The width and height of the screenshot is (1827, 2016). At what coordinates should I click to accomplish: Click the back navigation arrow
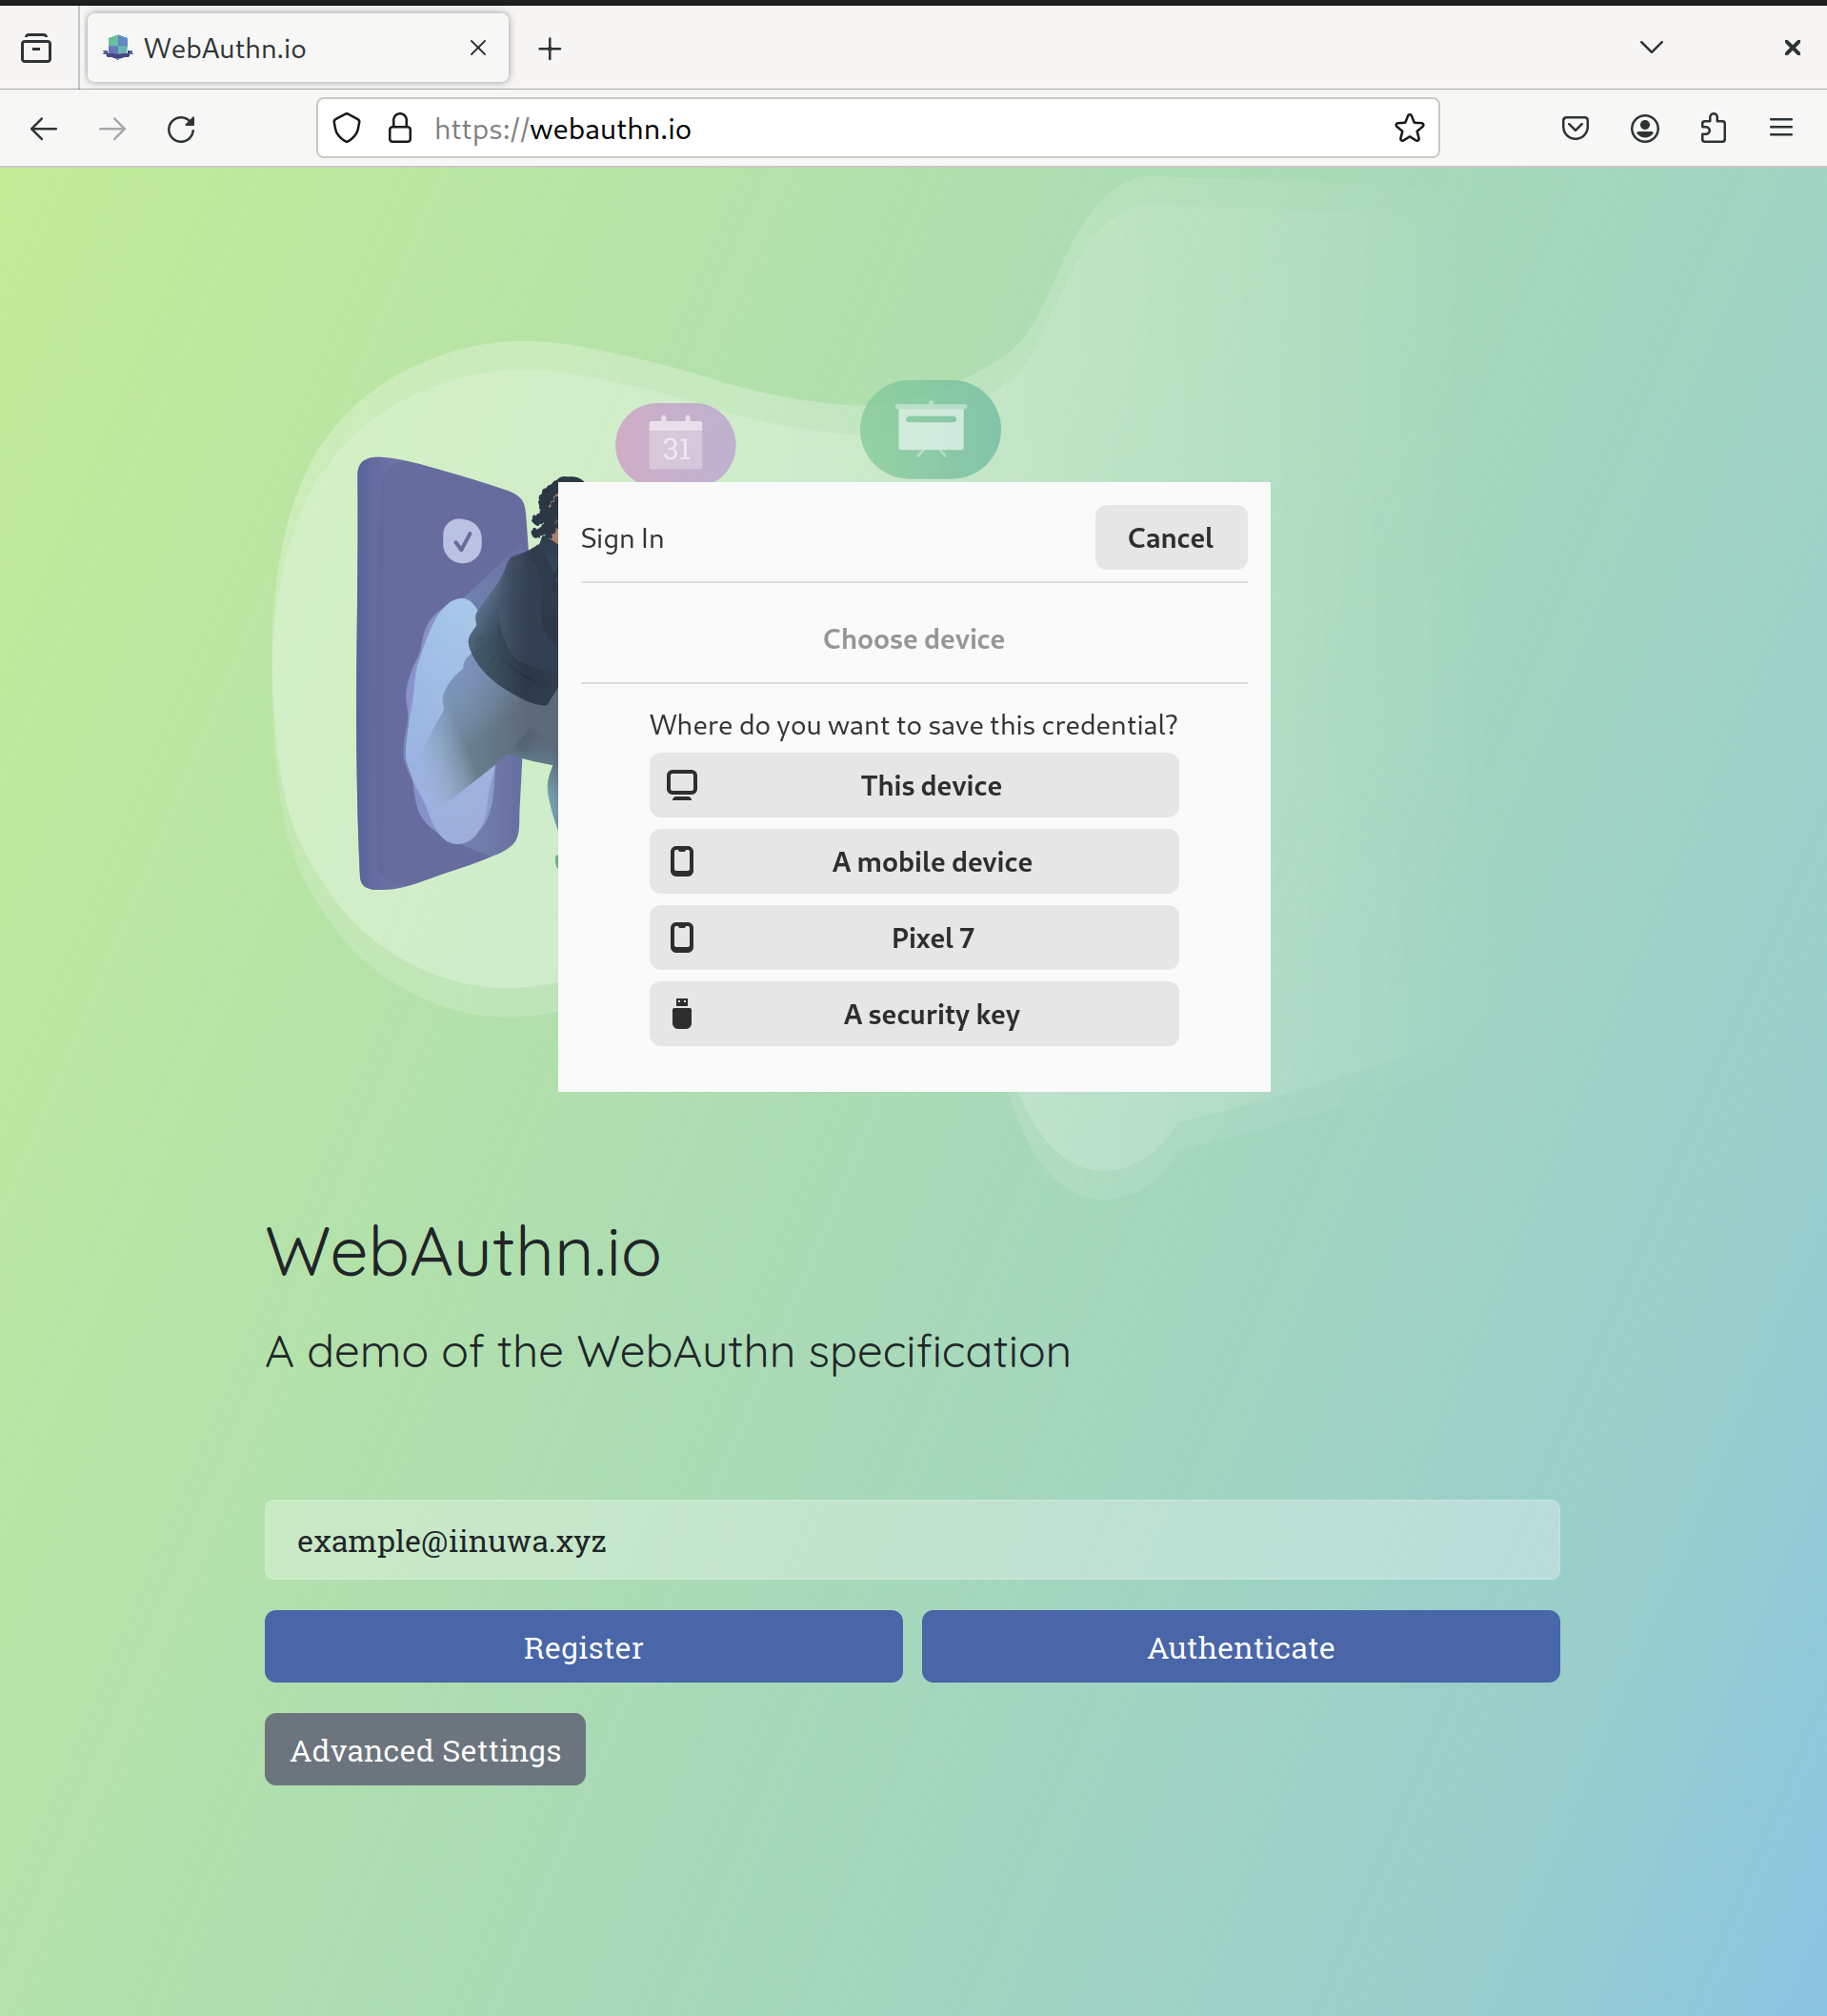(44, 129)
